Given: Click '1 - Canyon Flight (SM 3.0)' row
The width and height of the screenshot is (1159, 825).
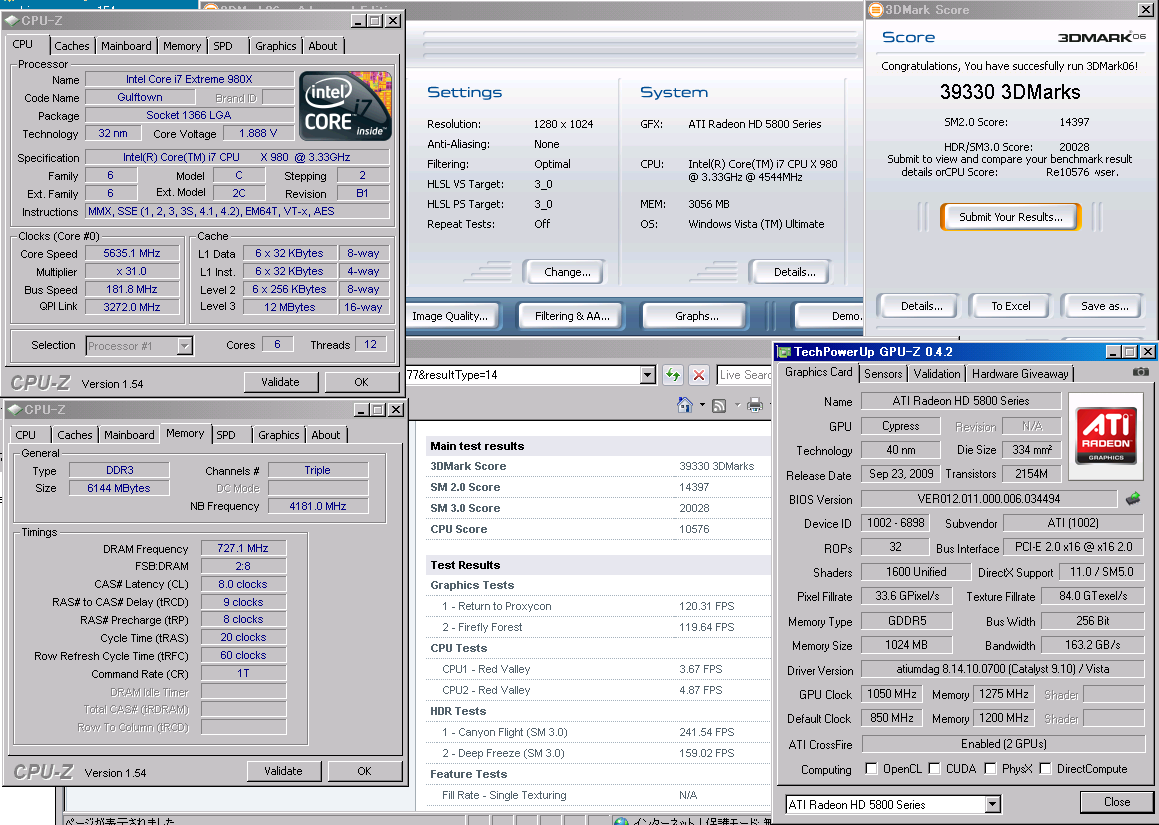Looking at the screenshot, I should pyautogui.click(x=598, y=732).
